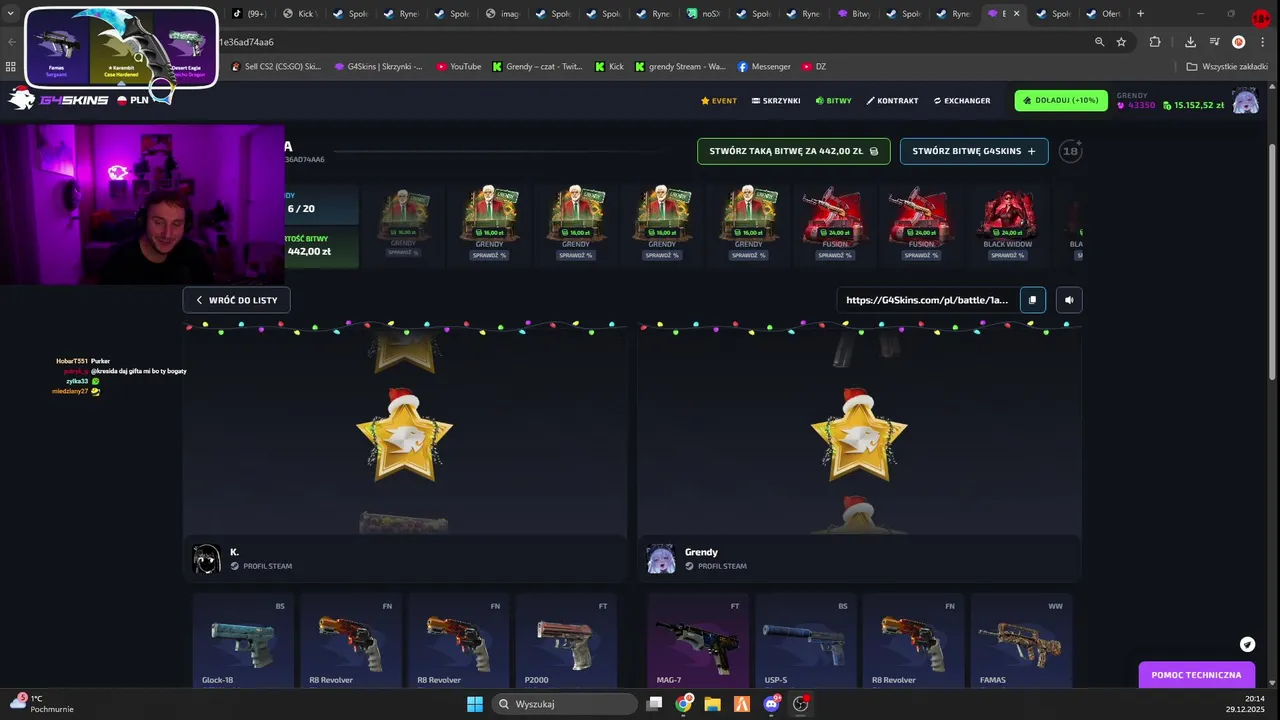This screenshot has height=720, width=1280.
Task: Open Sell CS2 (CS:GO) Ski... bookmark
Action: [276, 67]
